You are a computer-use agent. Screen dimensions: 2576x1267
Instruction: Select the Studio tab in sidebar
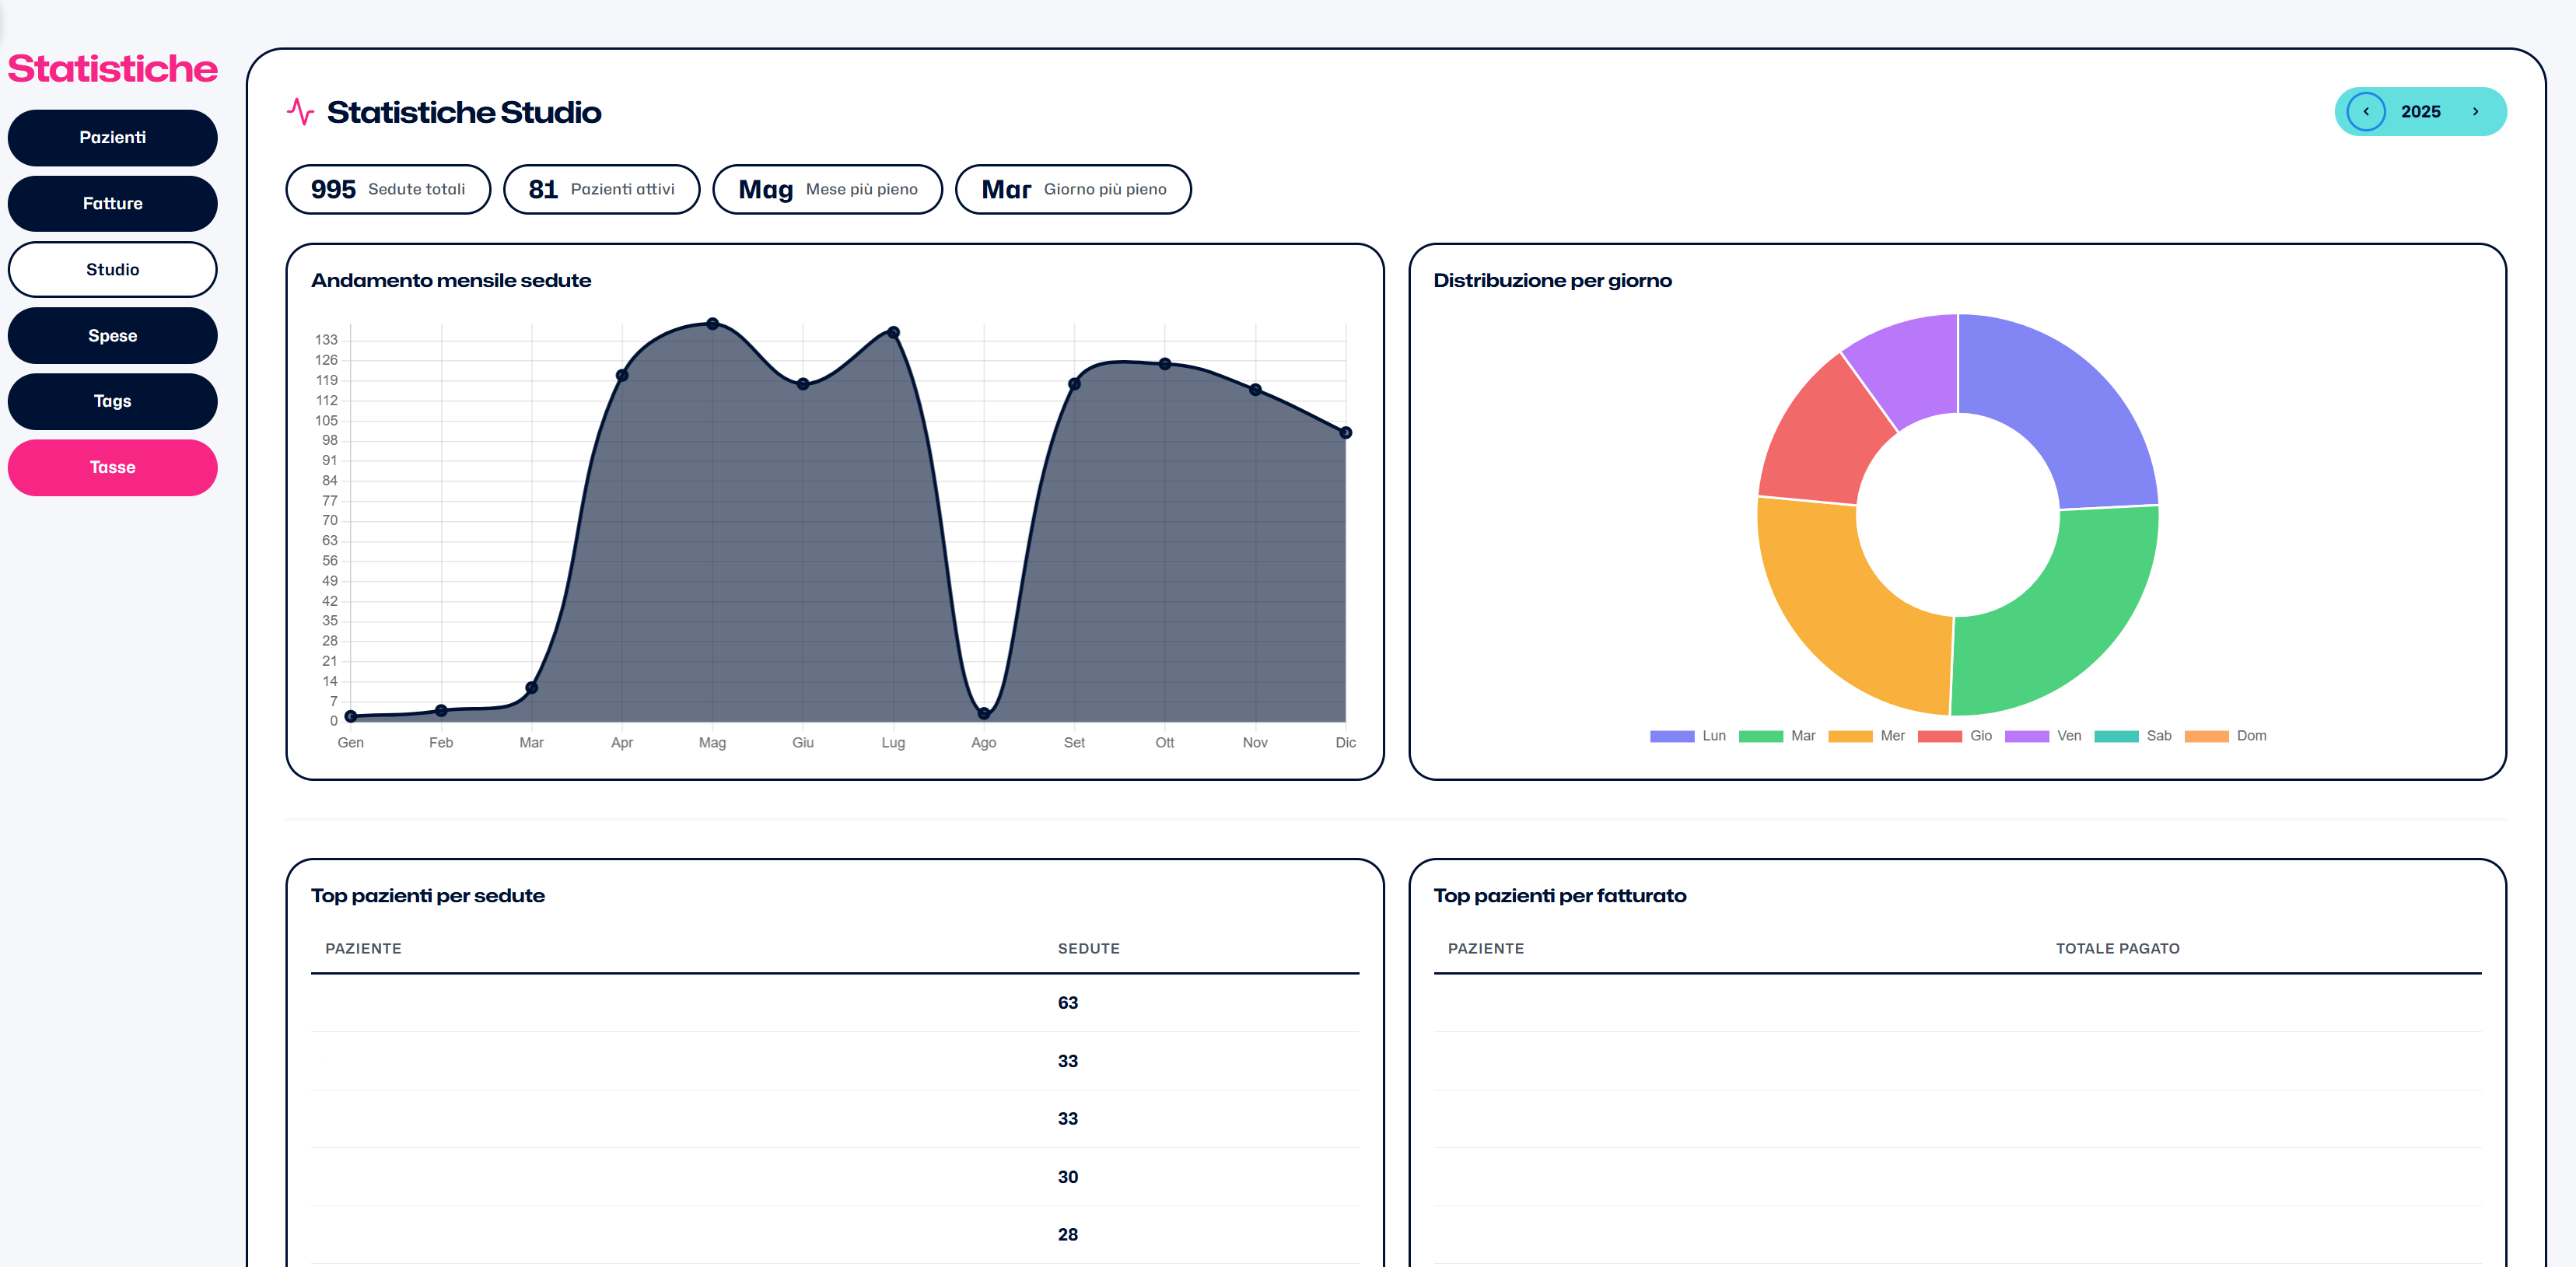113,269
